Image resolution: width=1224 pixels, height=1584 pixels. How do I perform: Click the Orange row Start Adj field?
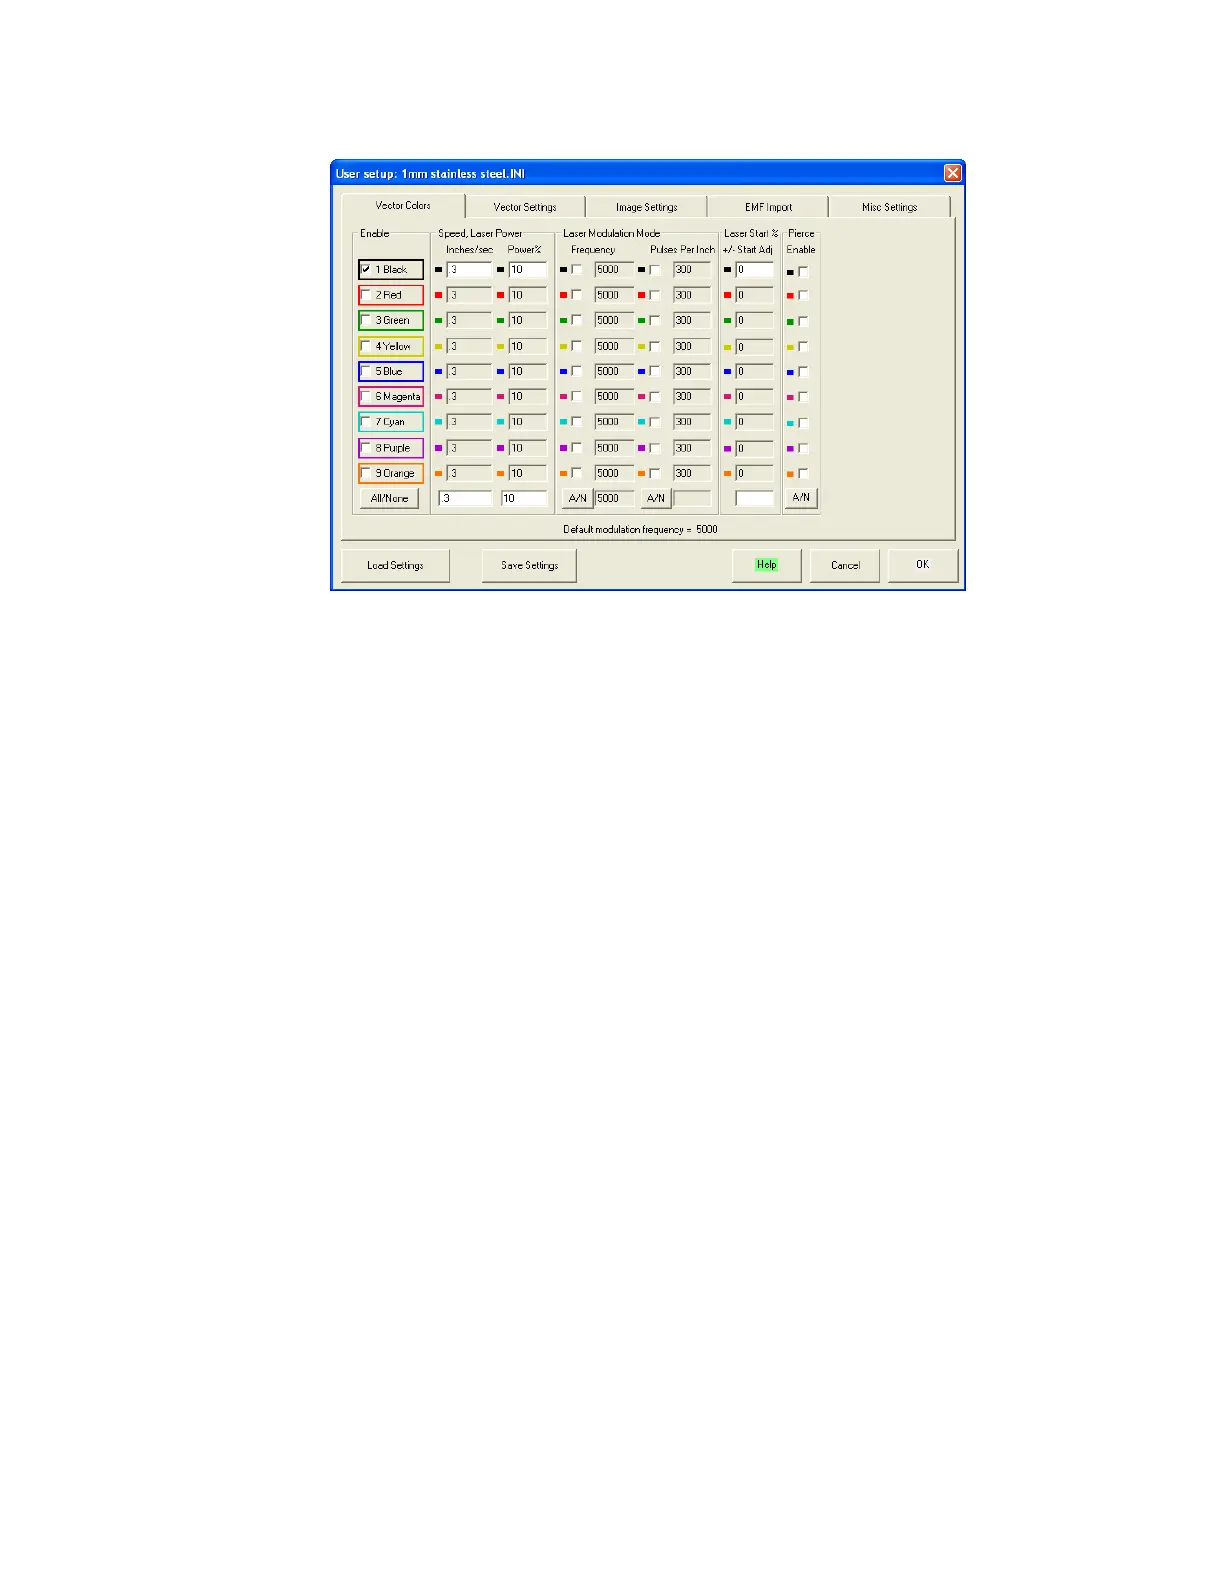pyautogui.click(x=755, y=473)
